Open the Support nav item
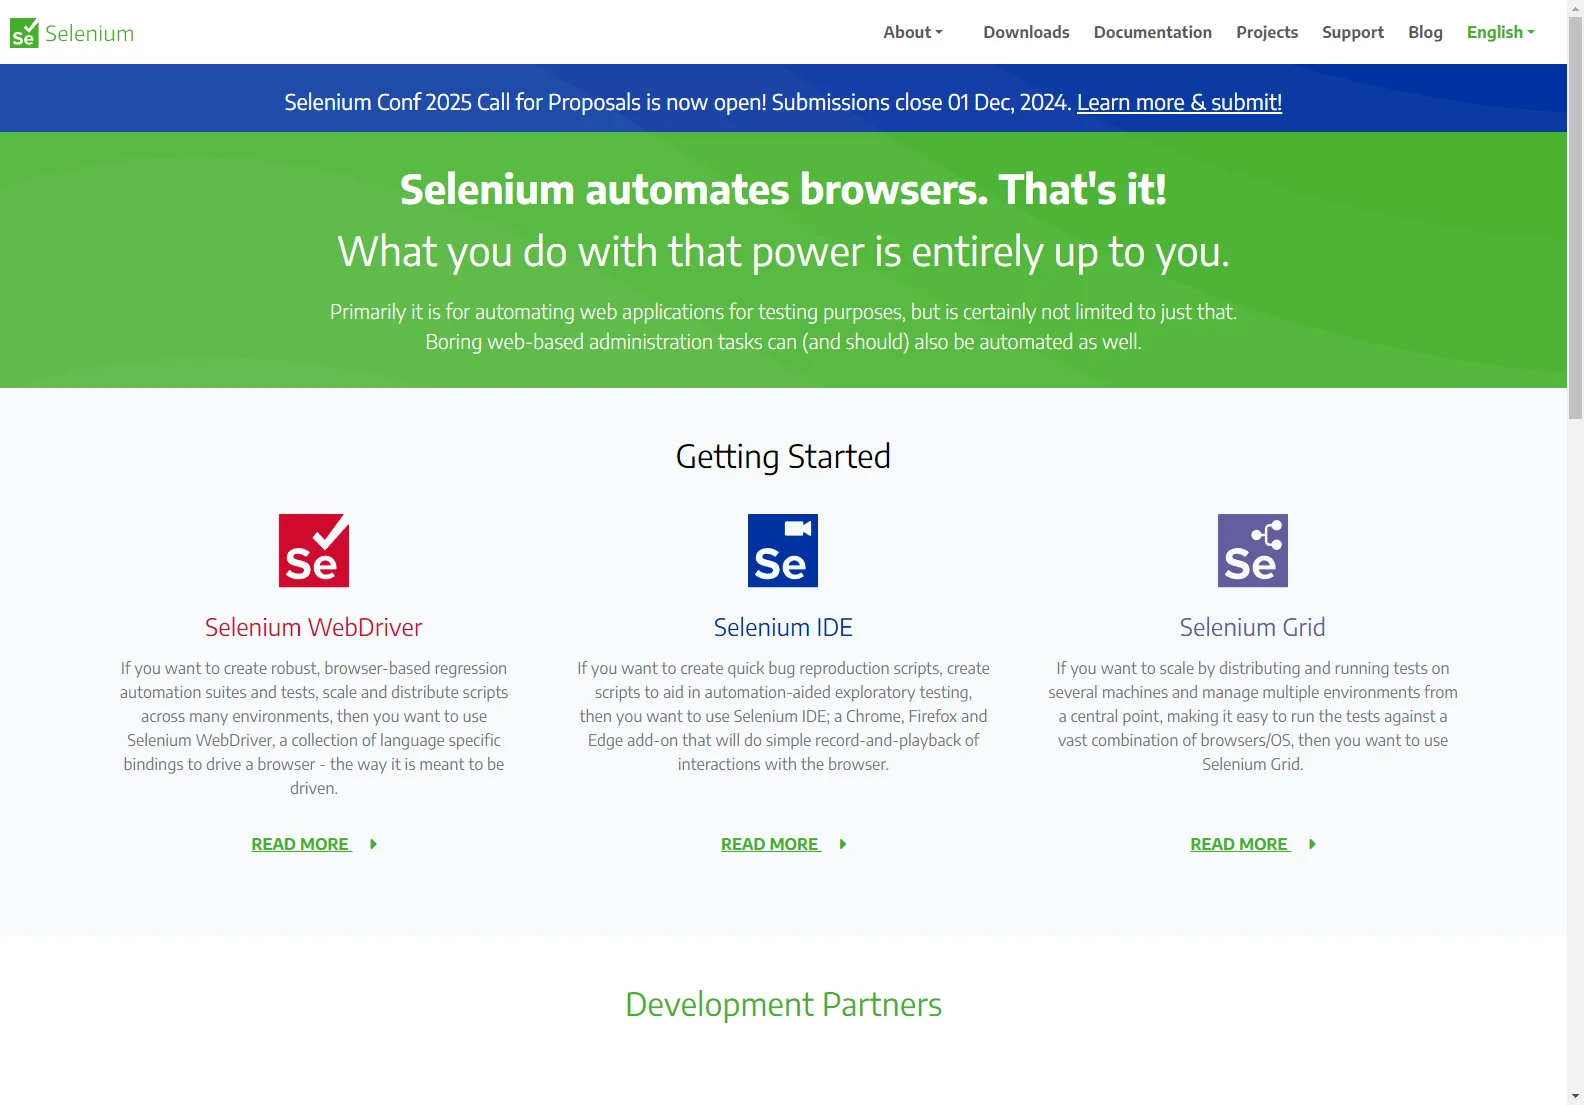 point(1353,32)
